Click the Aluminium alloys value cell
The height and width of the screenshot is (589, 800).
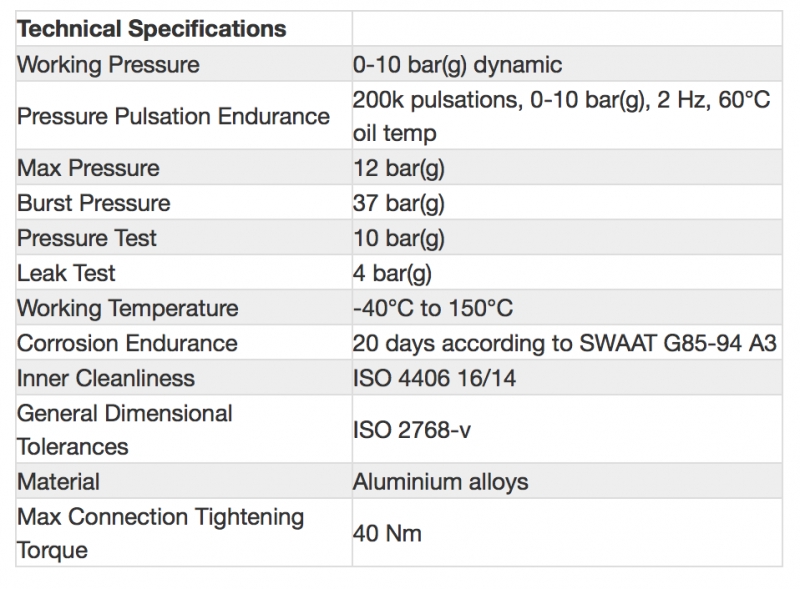click(440, 482)
